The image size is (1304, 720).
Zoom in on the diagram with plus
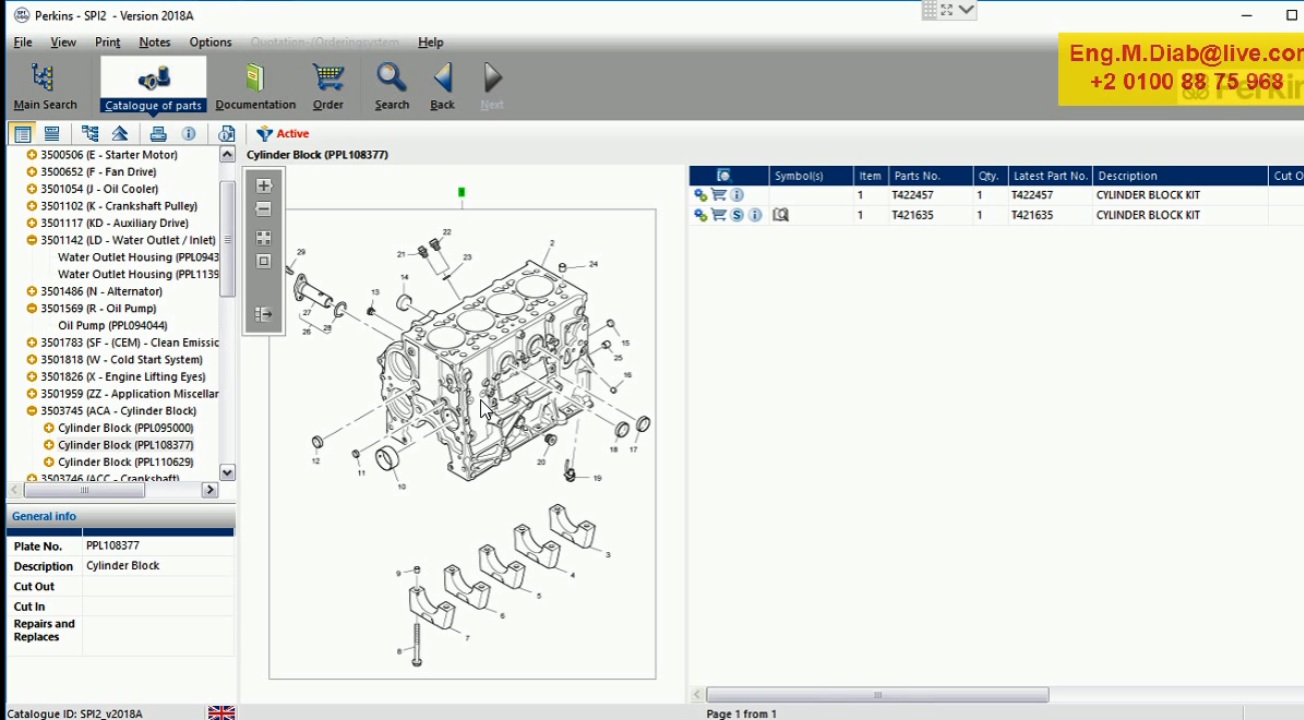pos(264,186)
